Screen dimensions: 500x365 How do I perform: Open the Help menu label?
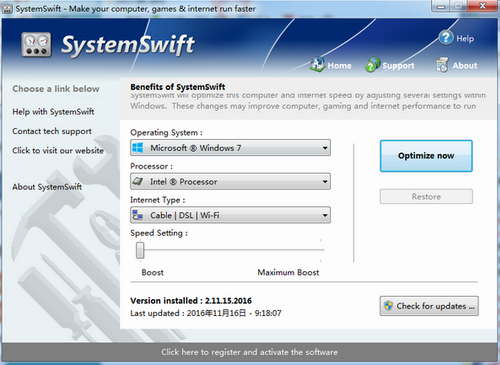pyautogui.click(x=465, y=39)
